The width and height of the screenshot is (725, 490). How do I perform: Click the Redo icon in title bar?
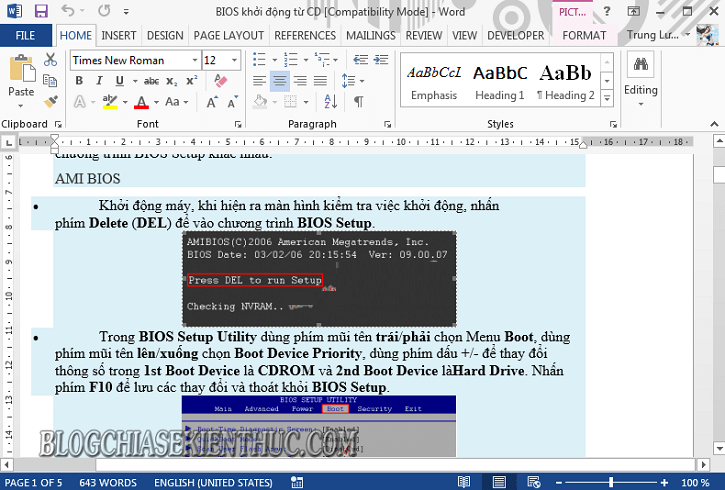pyautogui.click(x=104, y=10)
